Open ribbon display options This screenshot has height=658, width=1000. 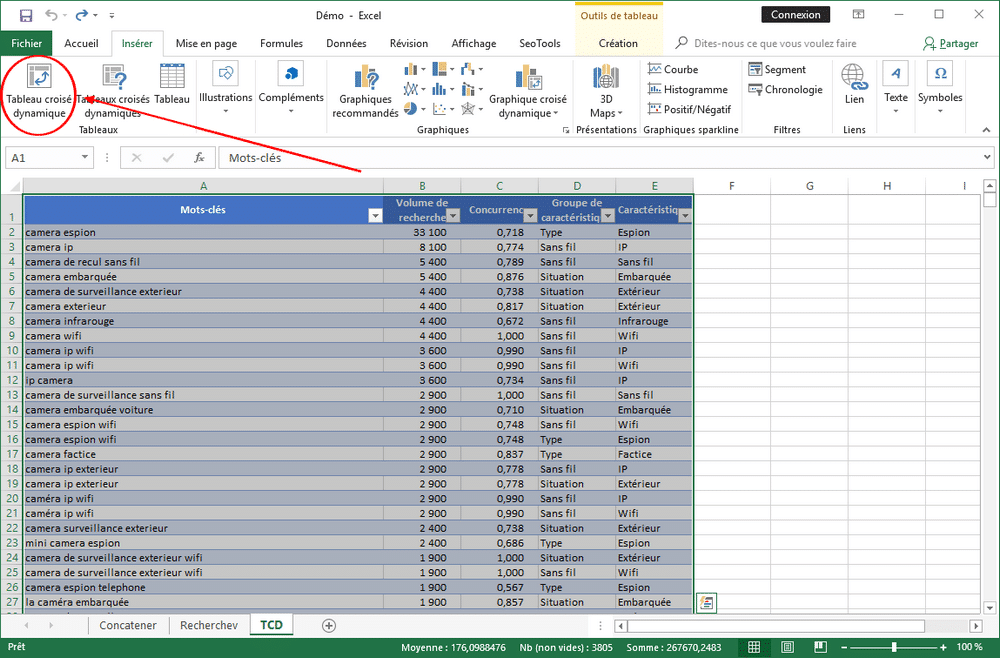tap(859, 15)
